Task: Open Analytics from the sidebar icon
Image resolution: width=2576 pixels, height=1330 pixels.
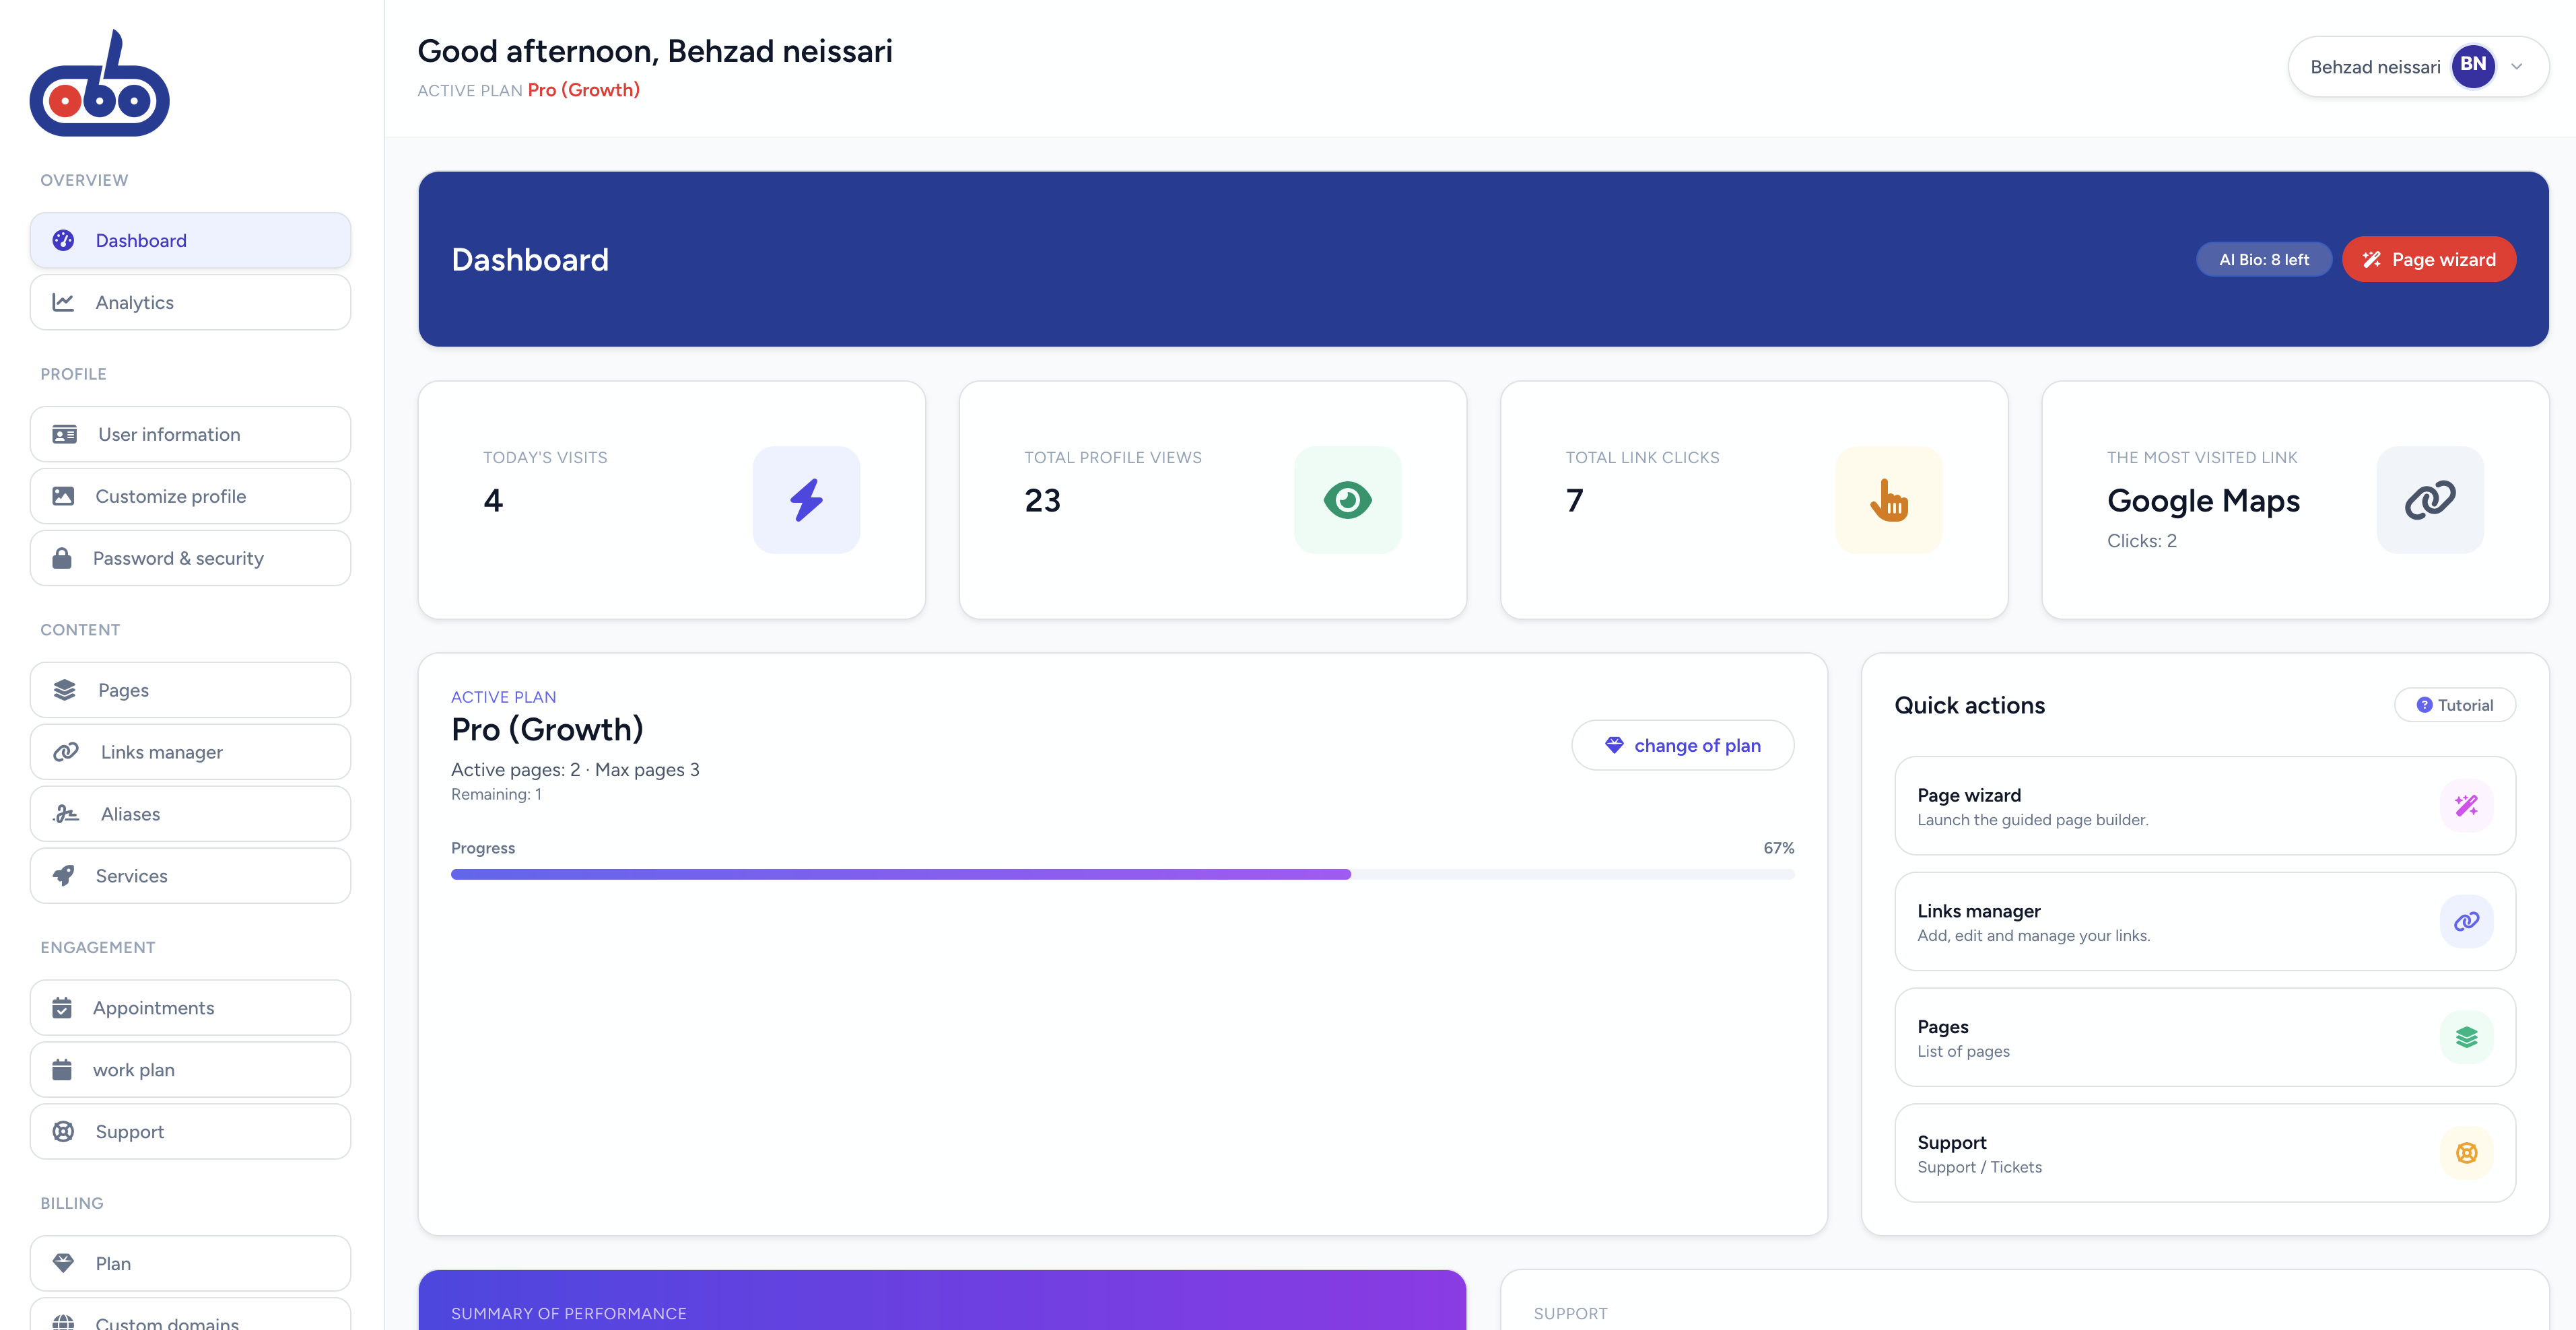Action: tap(64, 302)
